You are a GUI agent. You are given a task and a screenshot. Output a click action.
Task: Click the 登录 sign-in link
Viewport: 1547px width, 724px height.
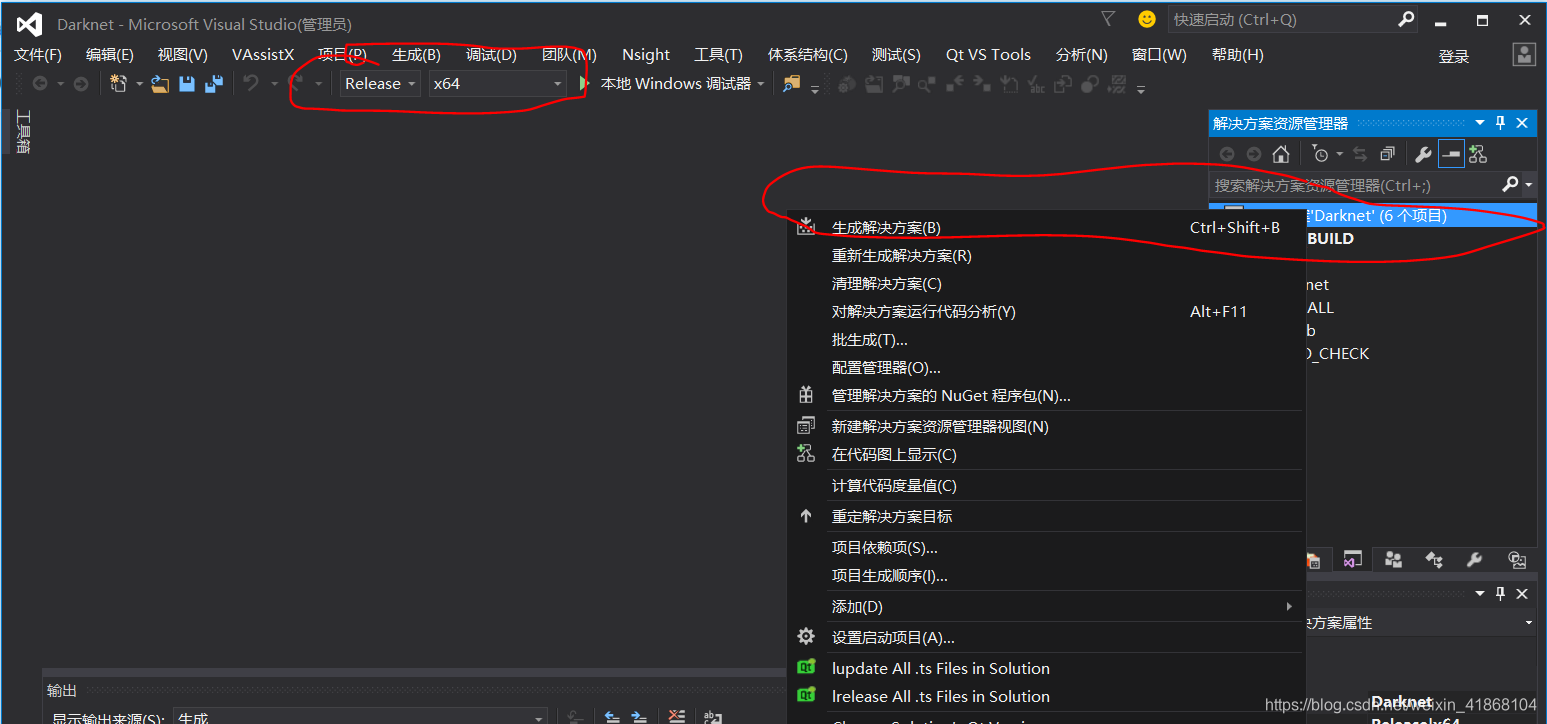pyautogui.click(x=1454, y=57)
